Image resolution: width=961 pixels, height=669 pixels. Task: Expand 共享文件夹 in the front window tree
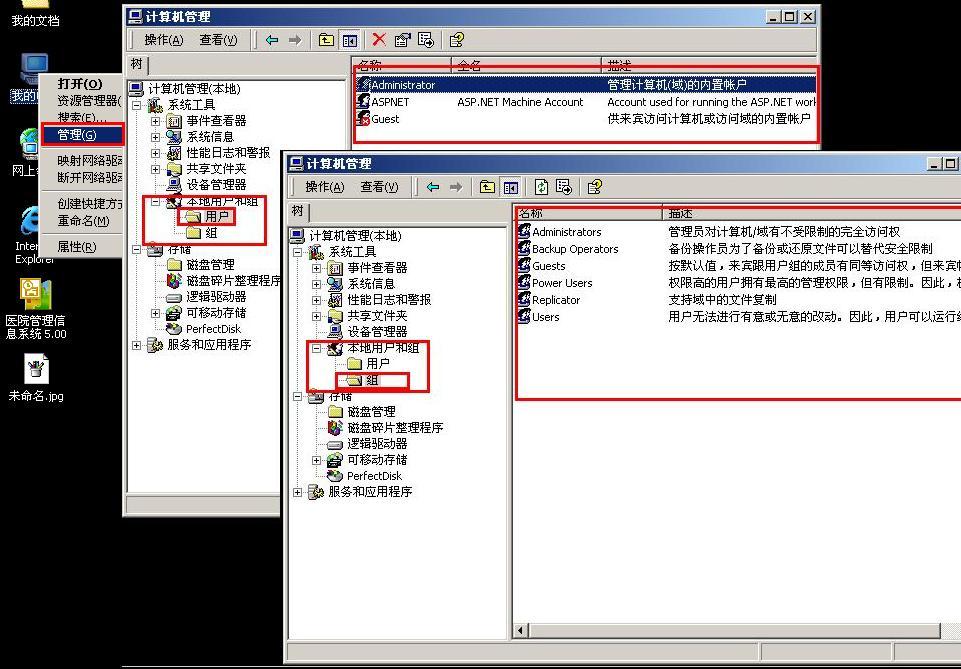pos(316,316)
